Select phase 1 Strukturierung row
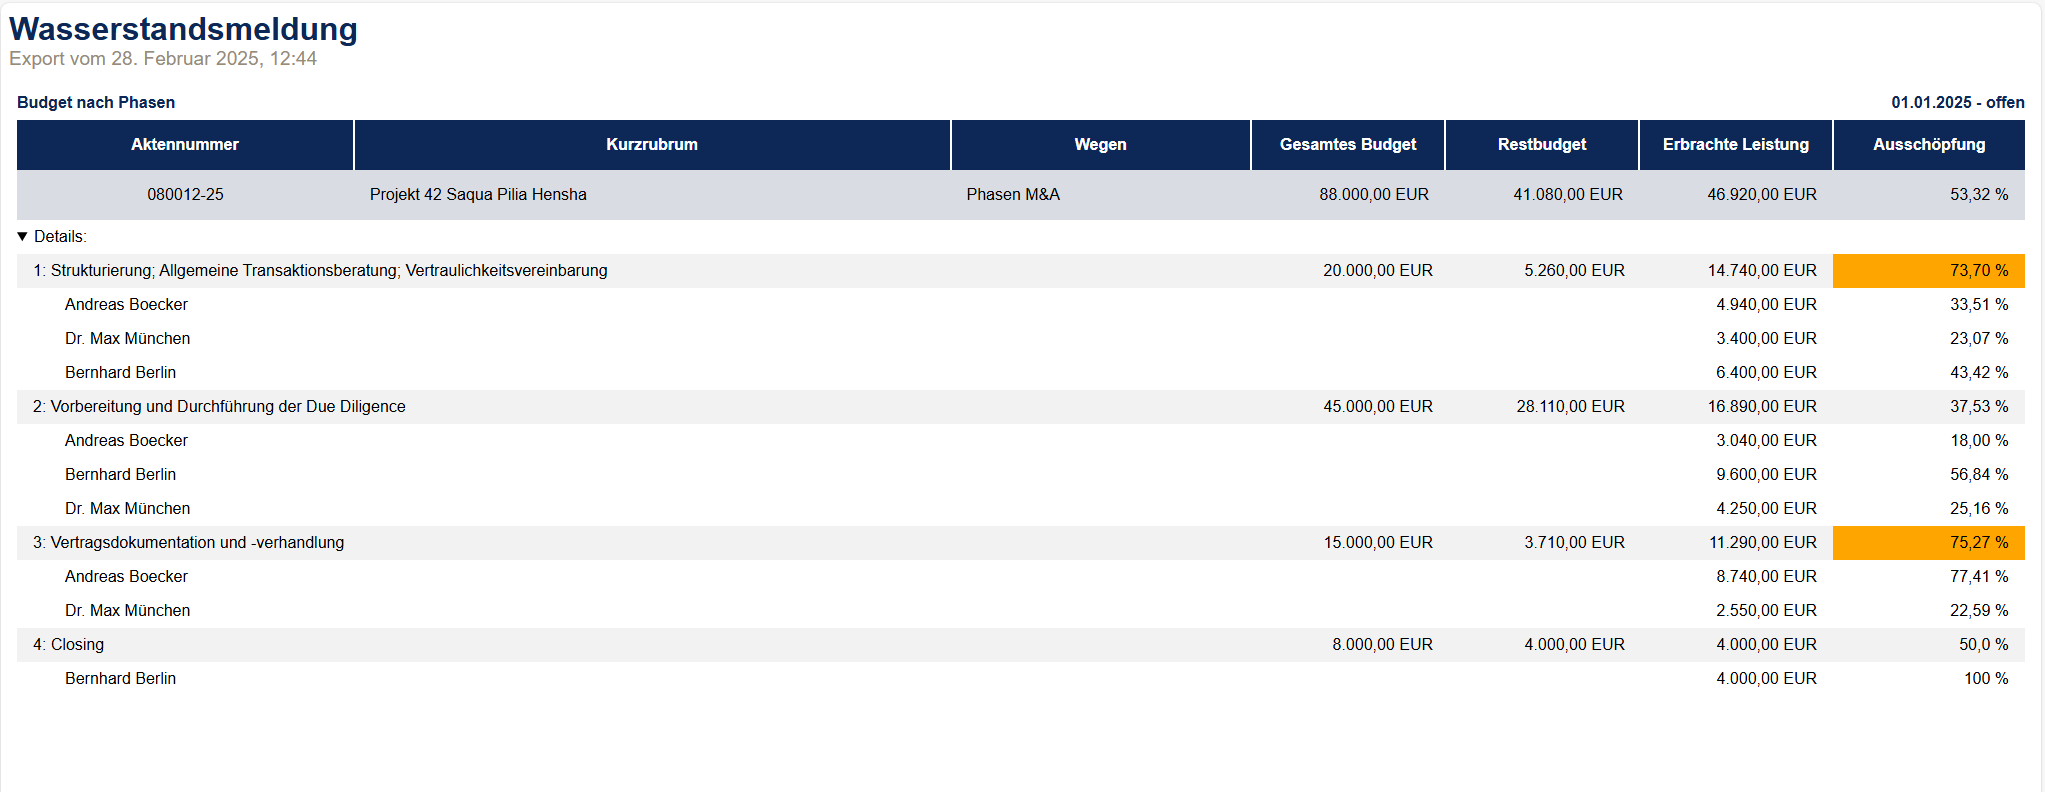This screenshot has height=792, width=2045. [320, 271]
